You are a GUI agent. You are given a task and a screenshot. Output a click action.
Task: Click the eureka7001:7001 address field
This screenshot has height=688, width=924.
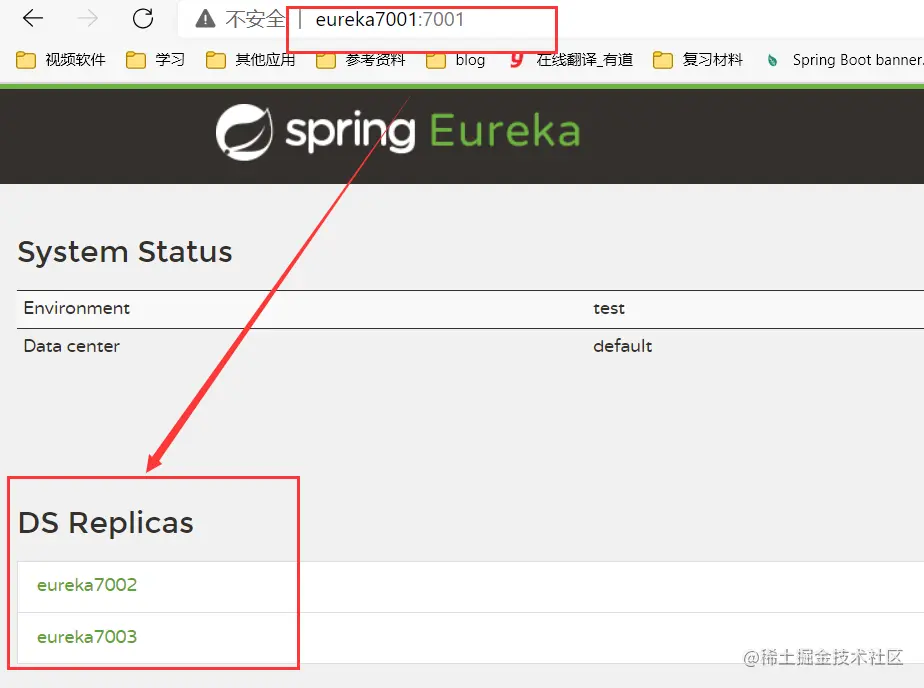390,19
